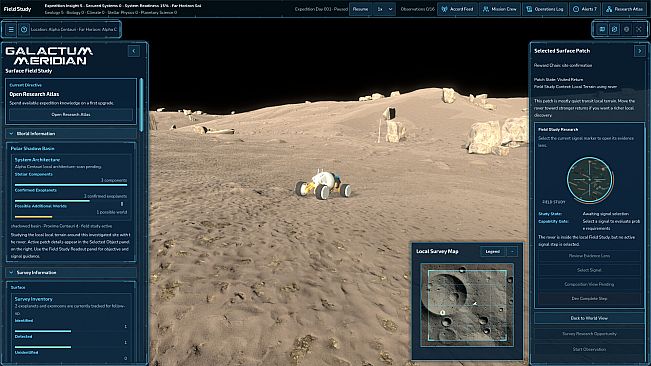Click the map icon in top-right toolbar
The height and width of the screenshot is (366, 651).
click(x=602, y=29)
